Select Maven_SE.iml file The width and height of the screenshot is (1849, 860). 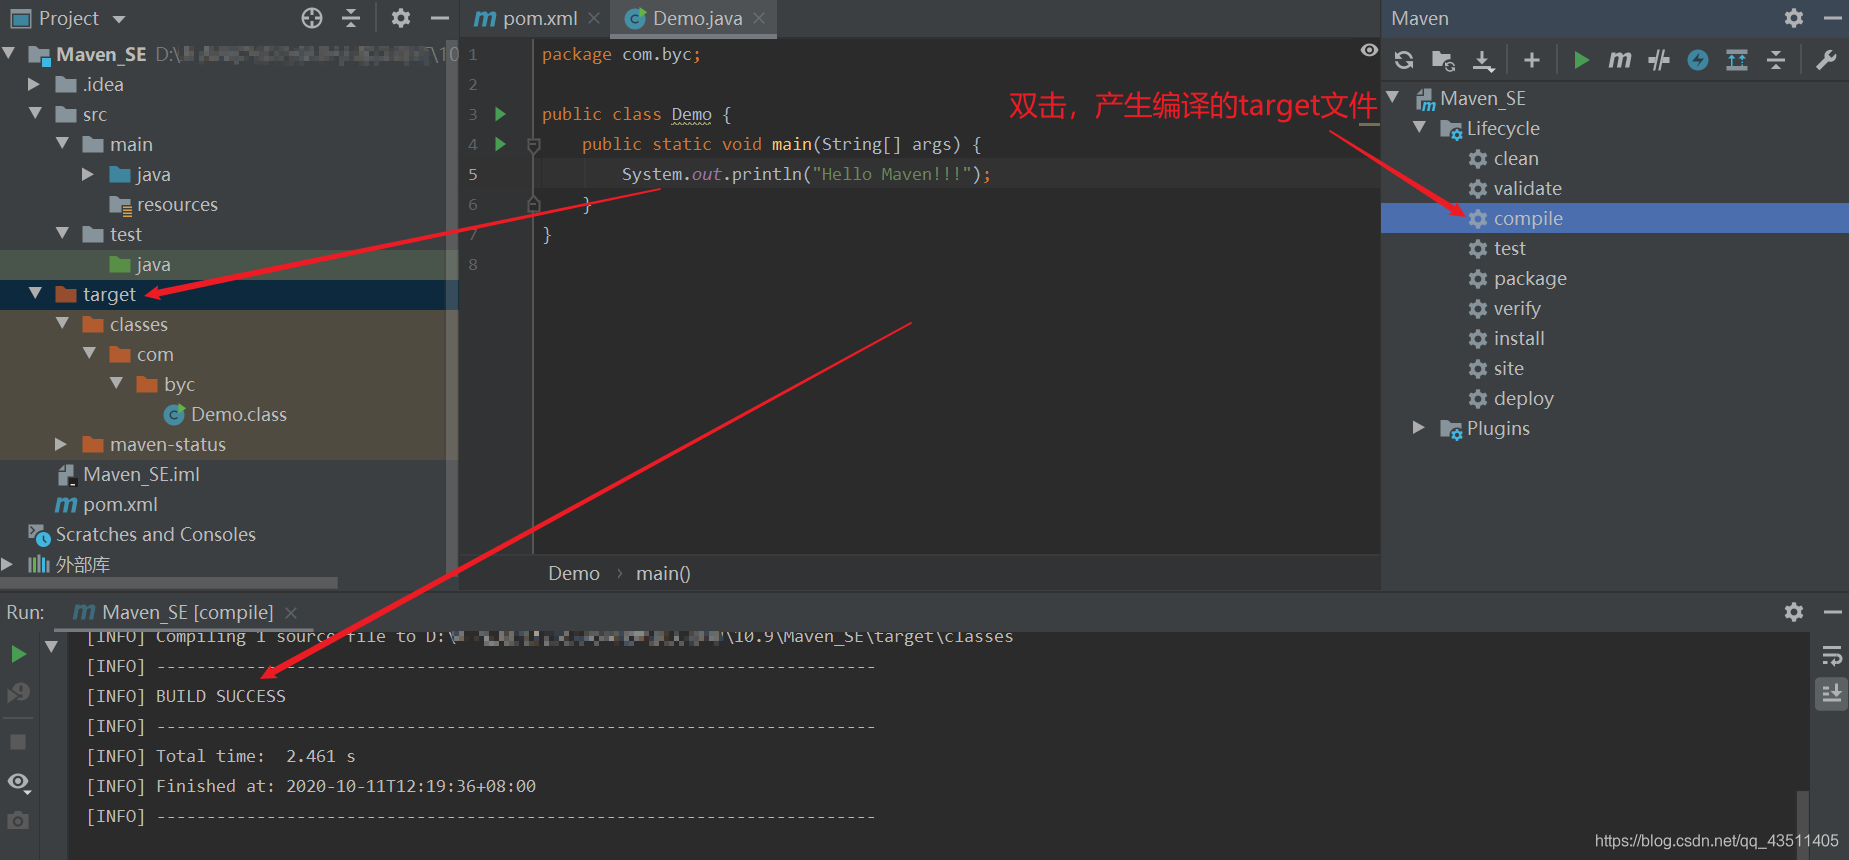(x=129, y=474)
